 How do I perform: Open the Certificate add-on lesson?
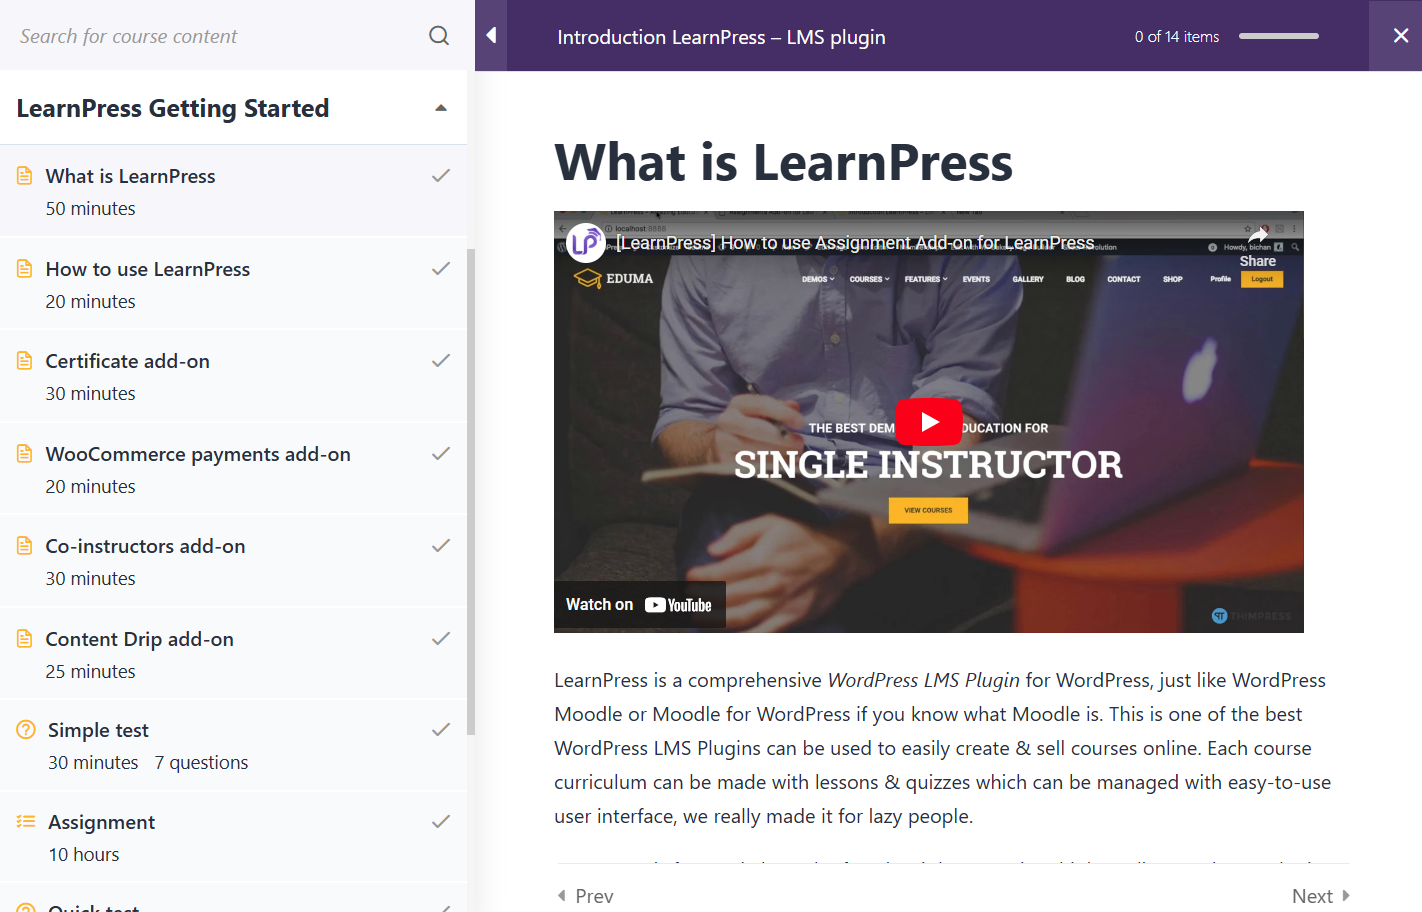coord(128,361)
